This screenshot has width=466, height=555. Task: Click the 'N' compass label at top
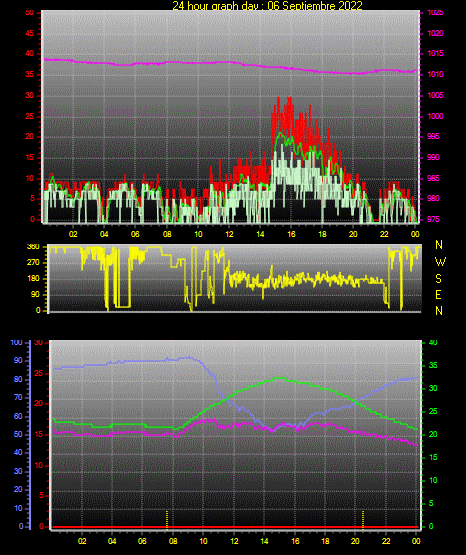tap(439, 245)
